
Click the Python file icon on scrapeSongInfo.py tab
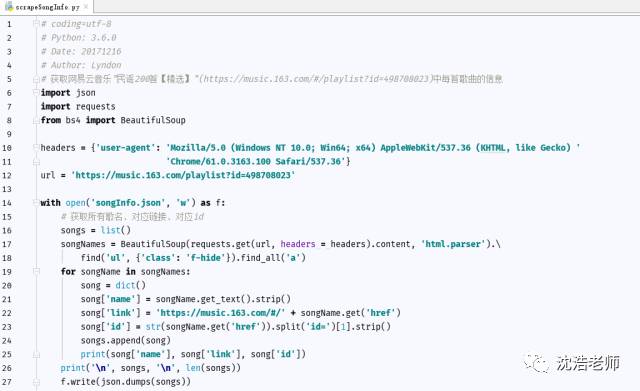click(9, 7)
